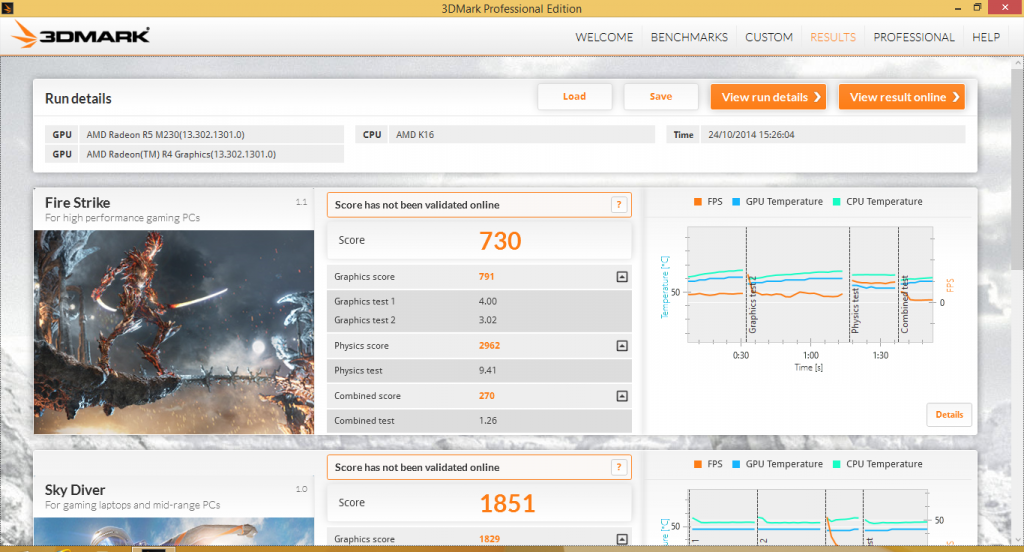The image size is (1024, 552).
Task: Restore down the 3DMark window
Action: pos(977,8)
